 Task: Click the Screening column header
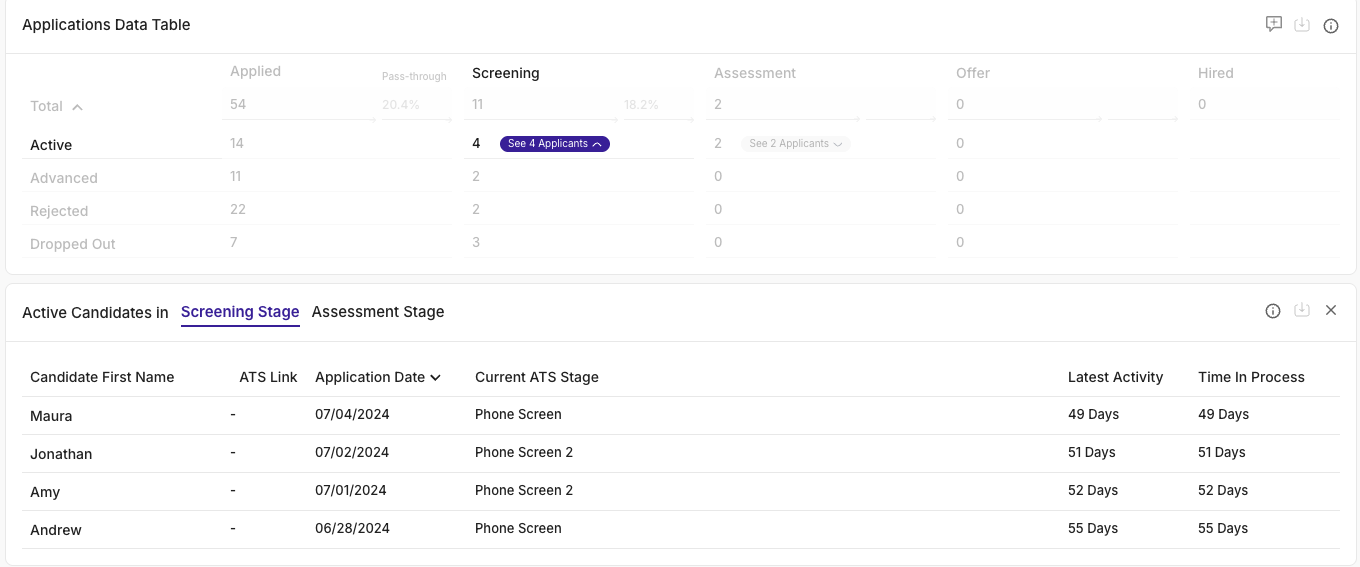coord(505,73)
